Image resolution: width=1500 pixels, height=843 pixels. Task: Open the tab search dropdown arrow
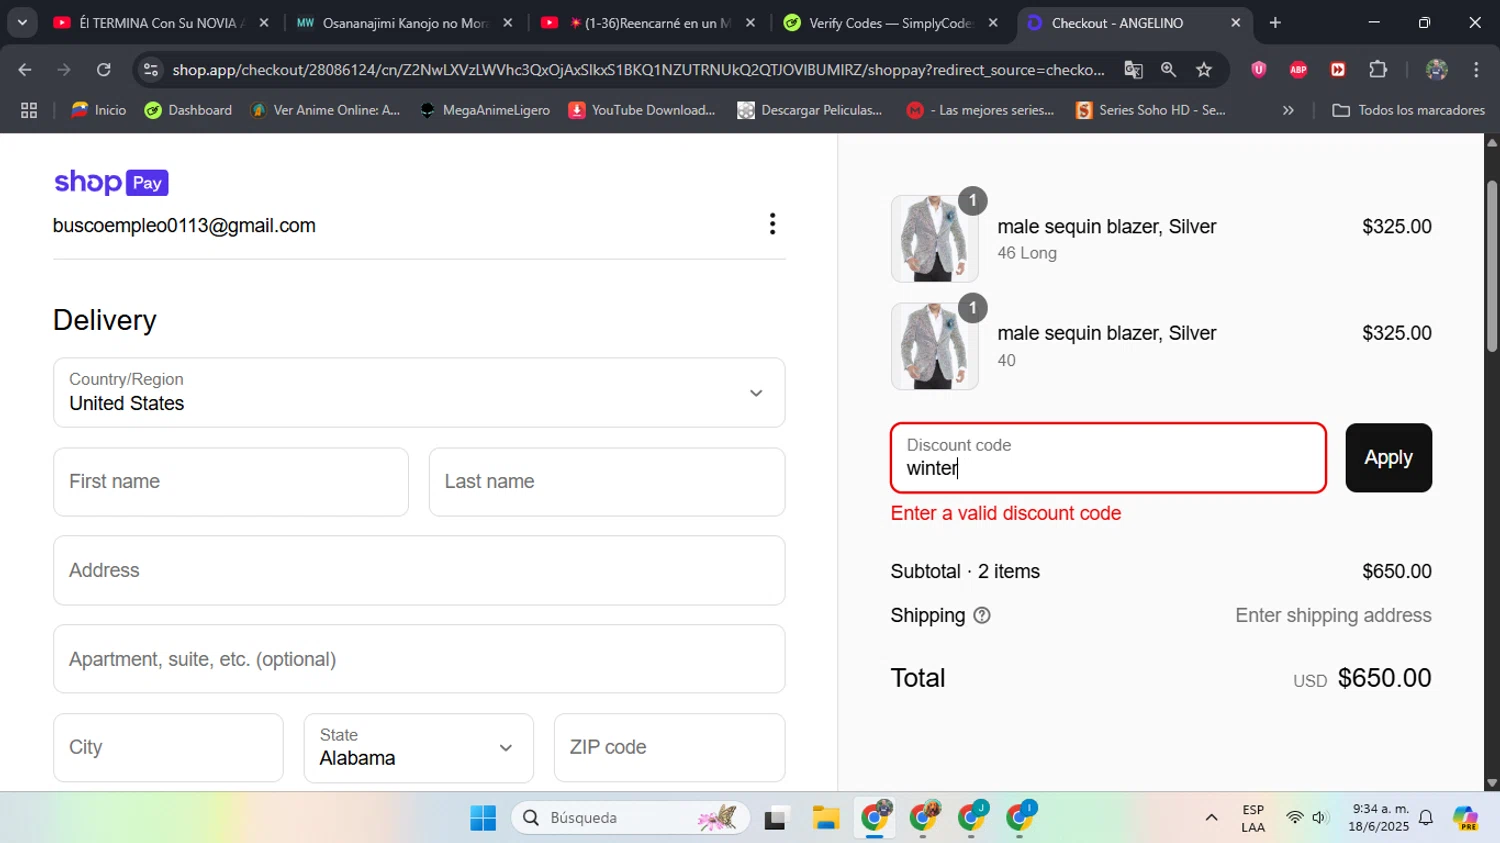22,23
